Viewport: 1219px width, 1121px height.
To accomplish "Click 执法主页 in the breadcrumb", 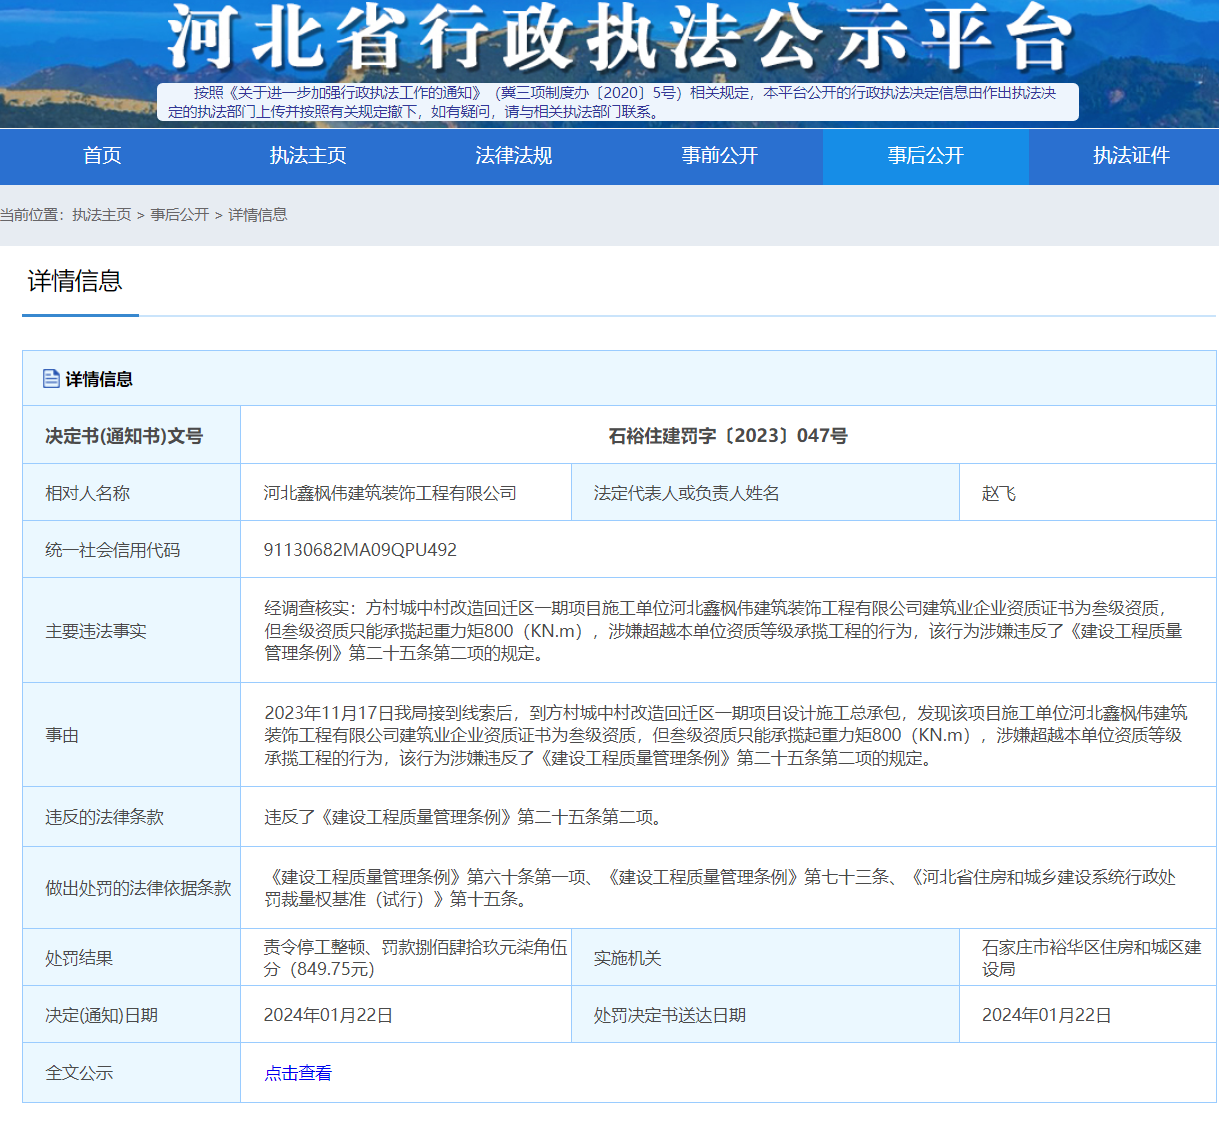I will click(102, 215).
